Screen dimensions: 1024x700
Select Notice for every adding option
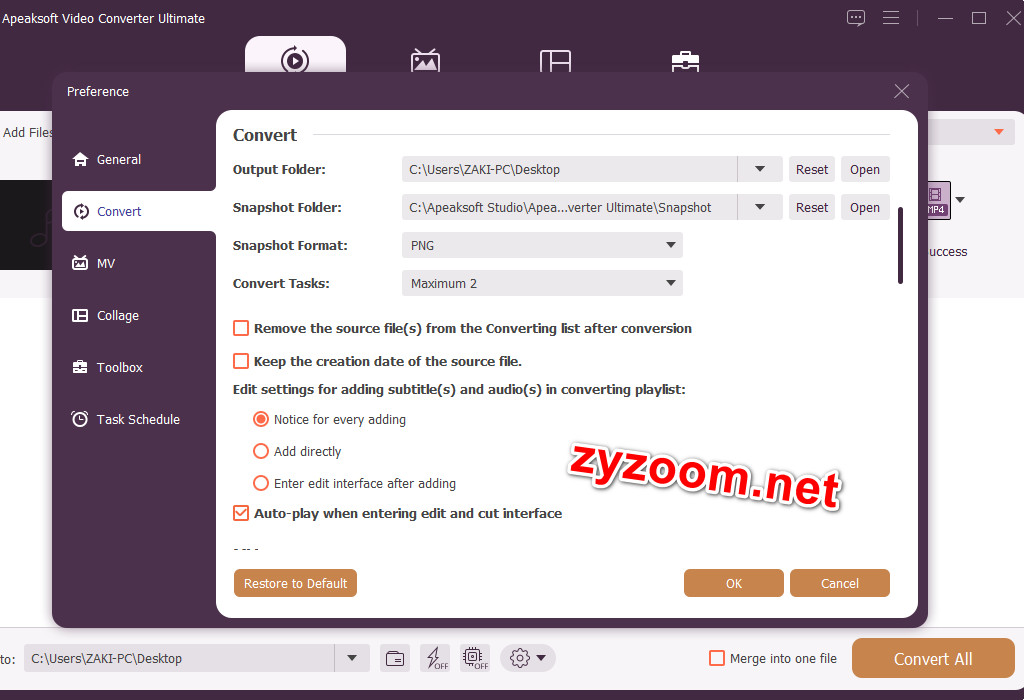[261, 419]
